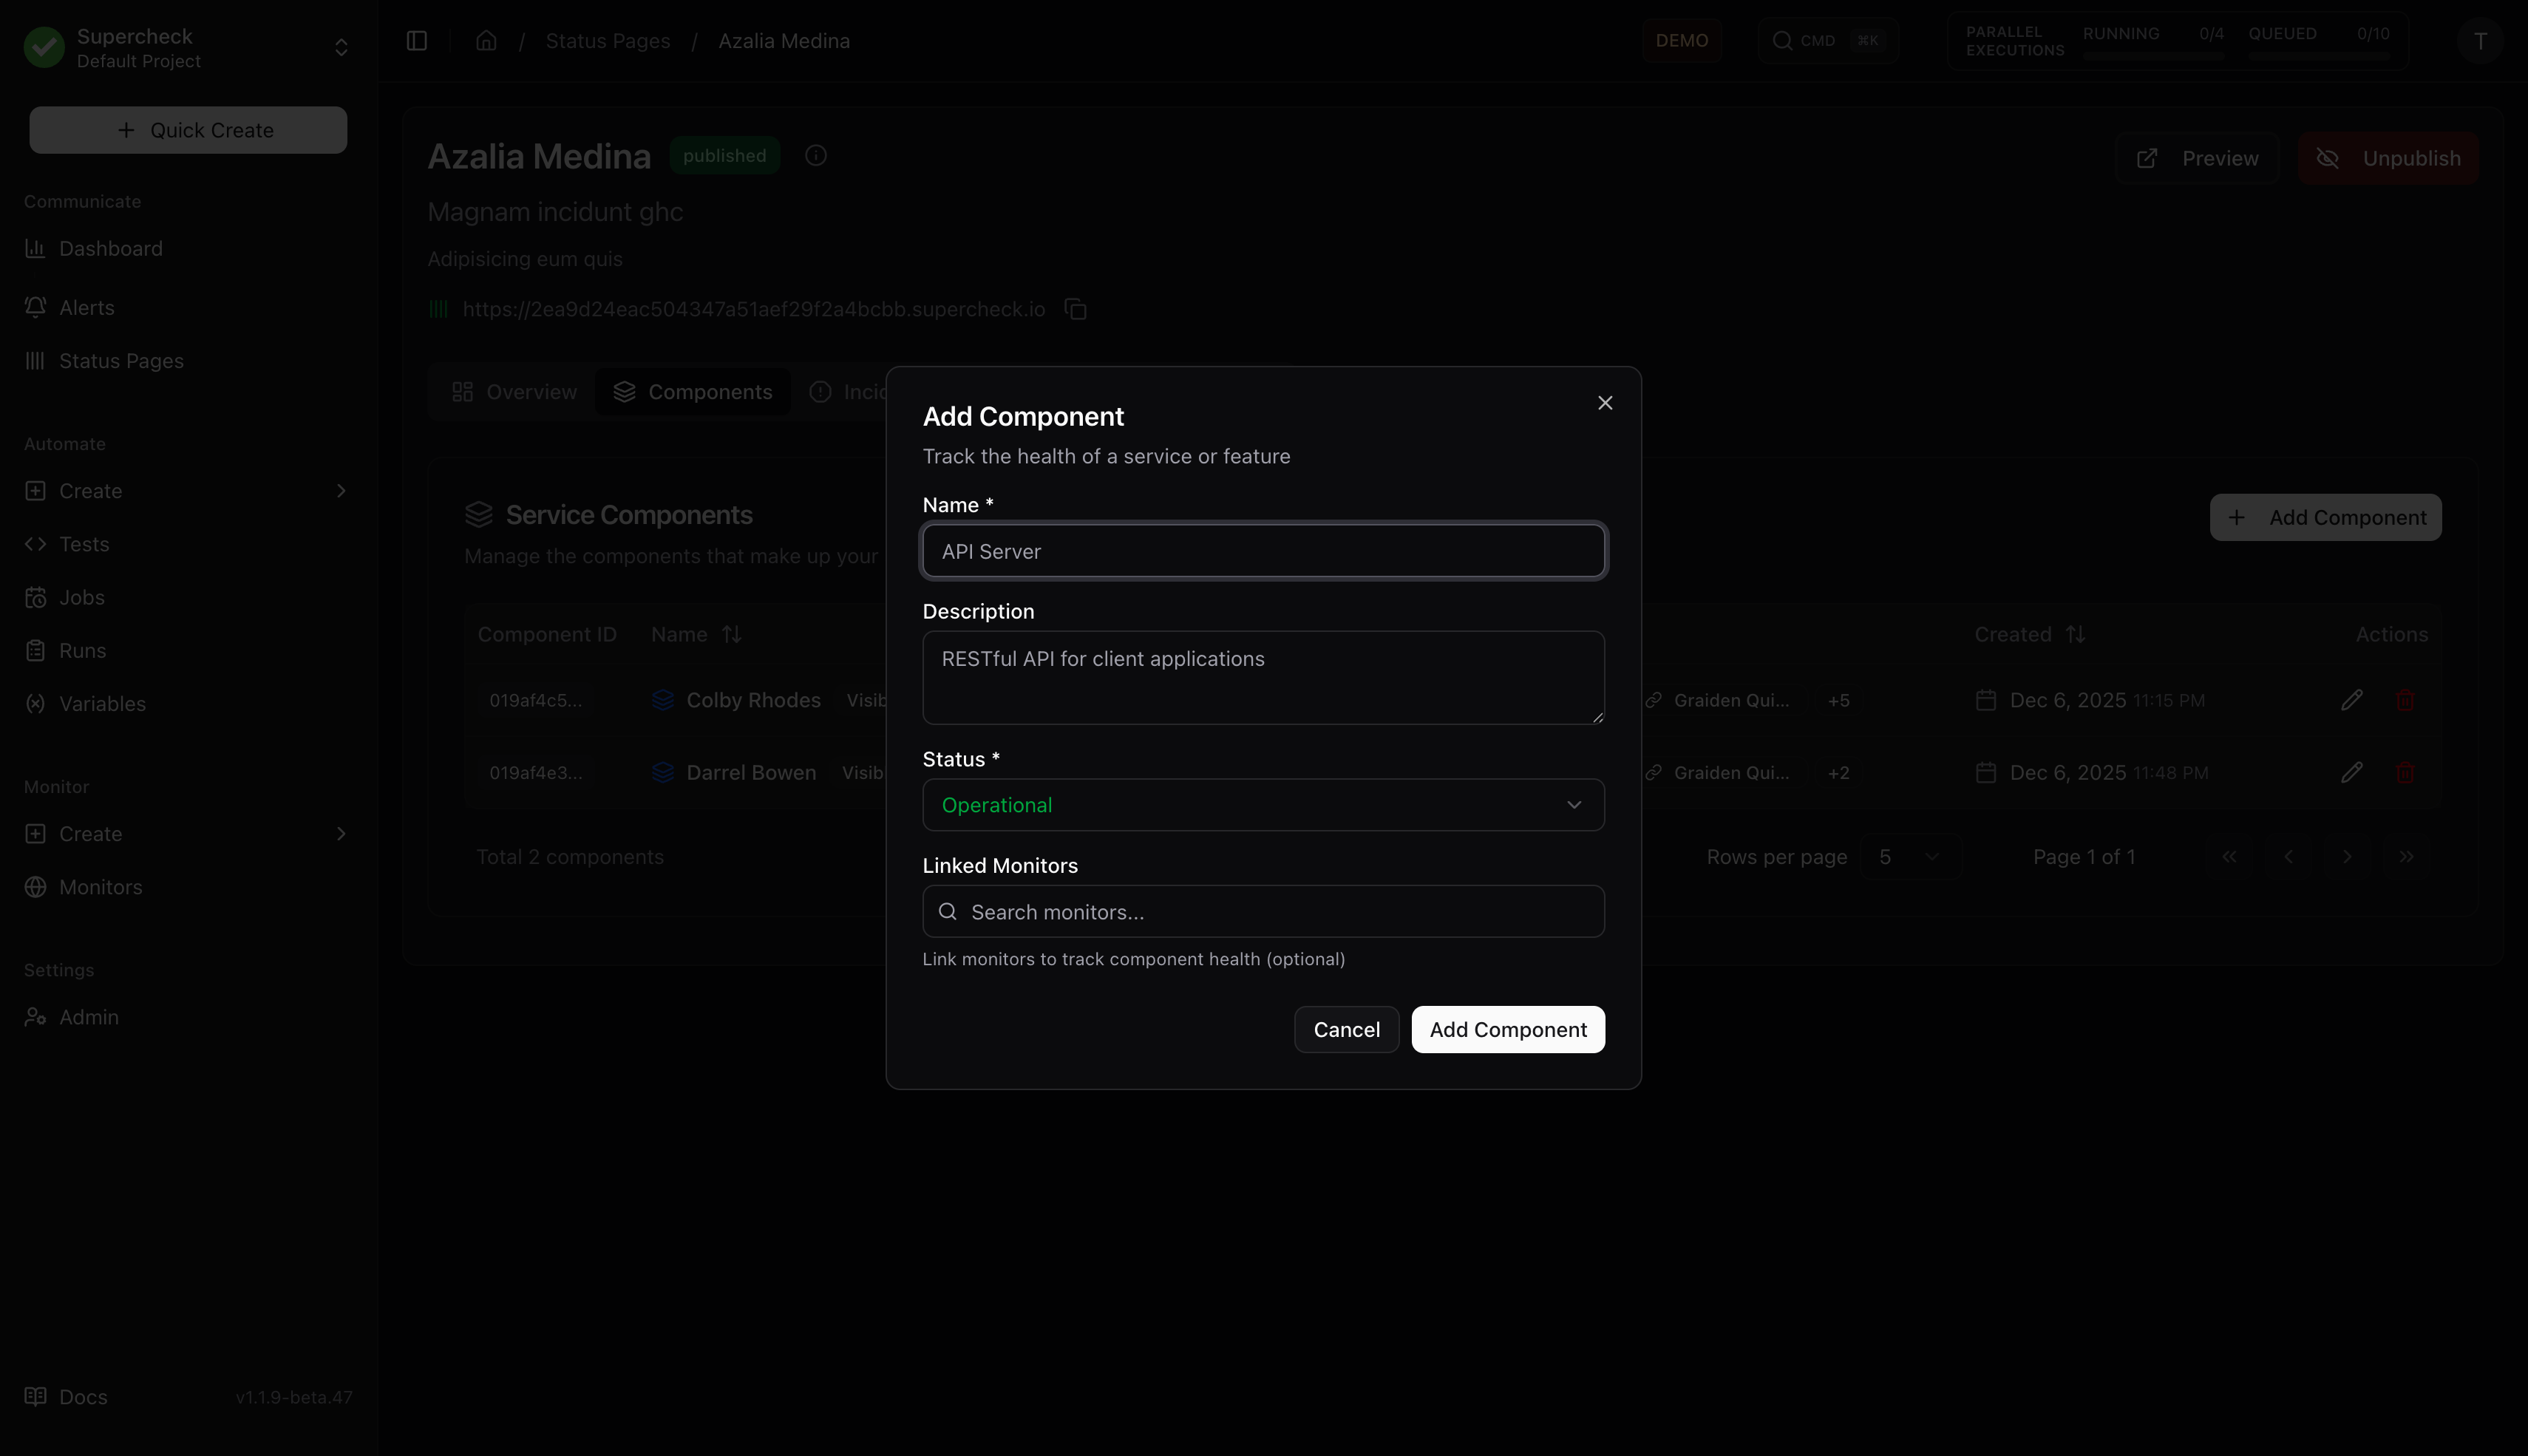
Task: Open the Monitors section
Action: click(99, 887)
